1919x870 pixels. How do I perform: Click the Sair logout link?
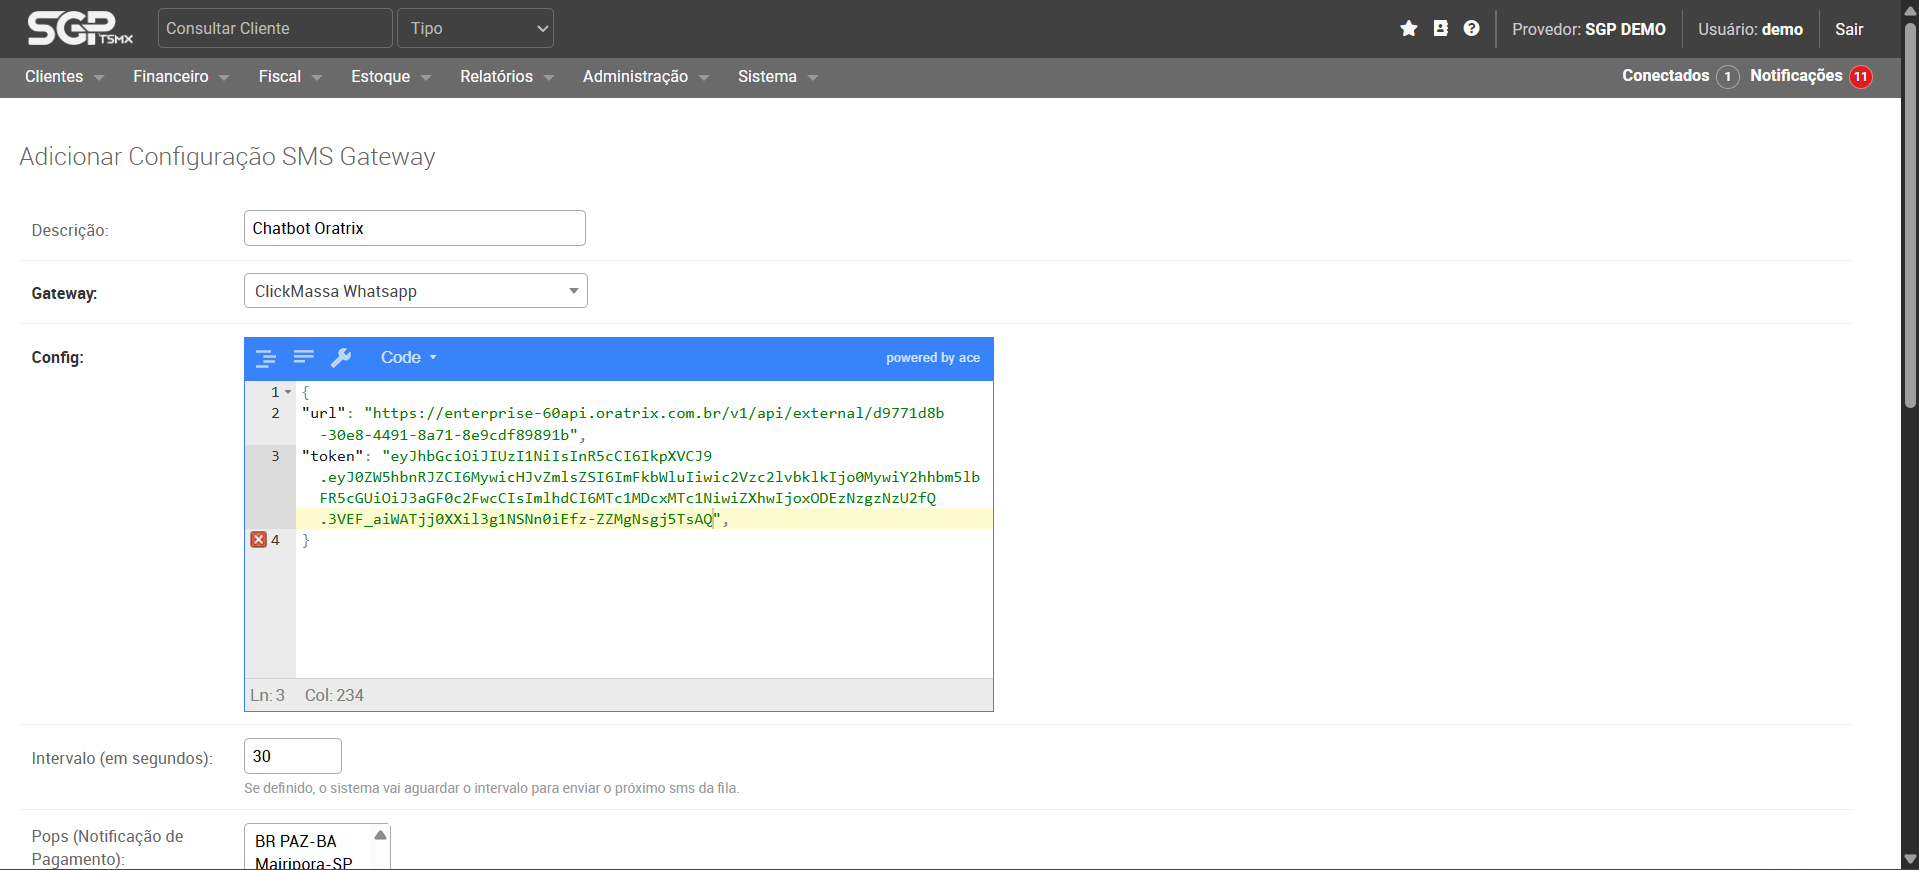(x=1848, y=29)
